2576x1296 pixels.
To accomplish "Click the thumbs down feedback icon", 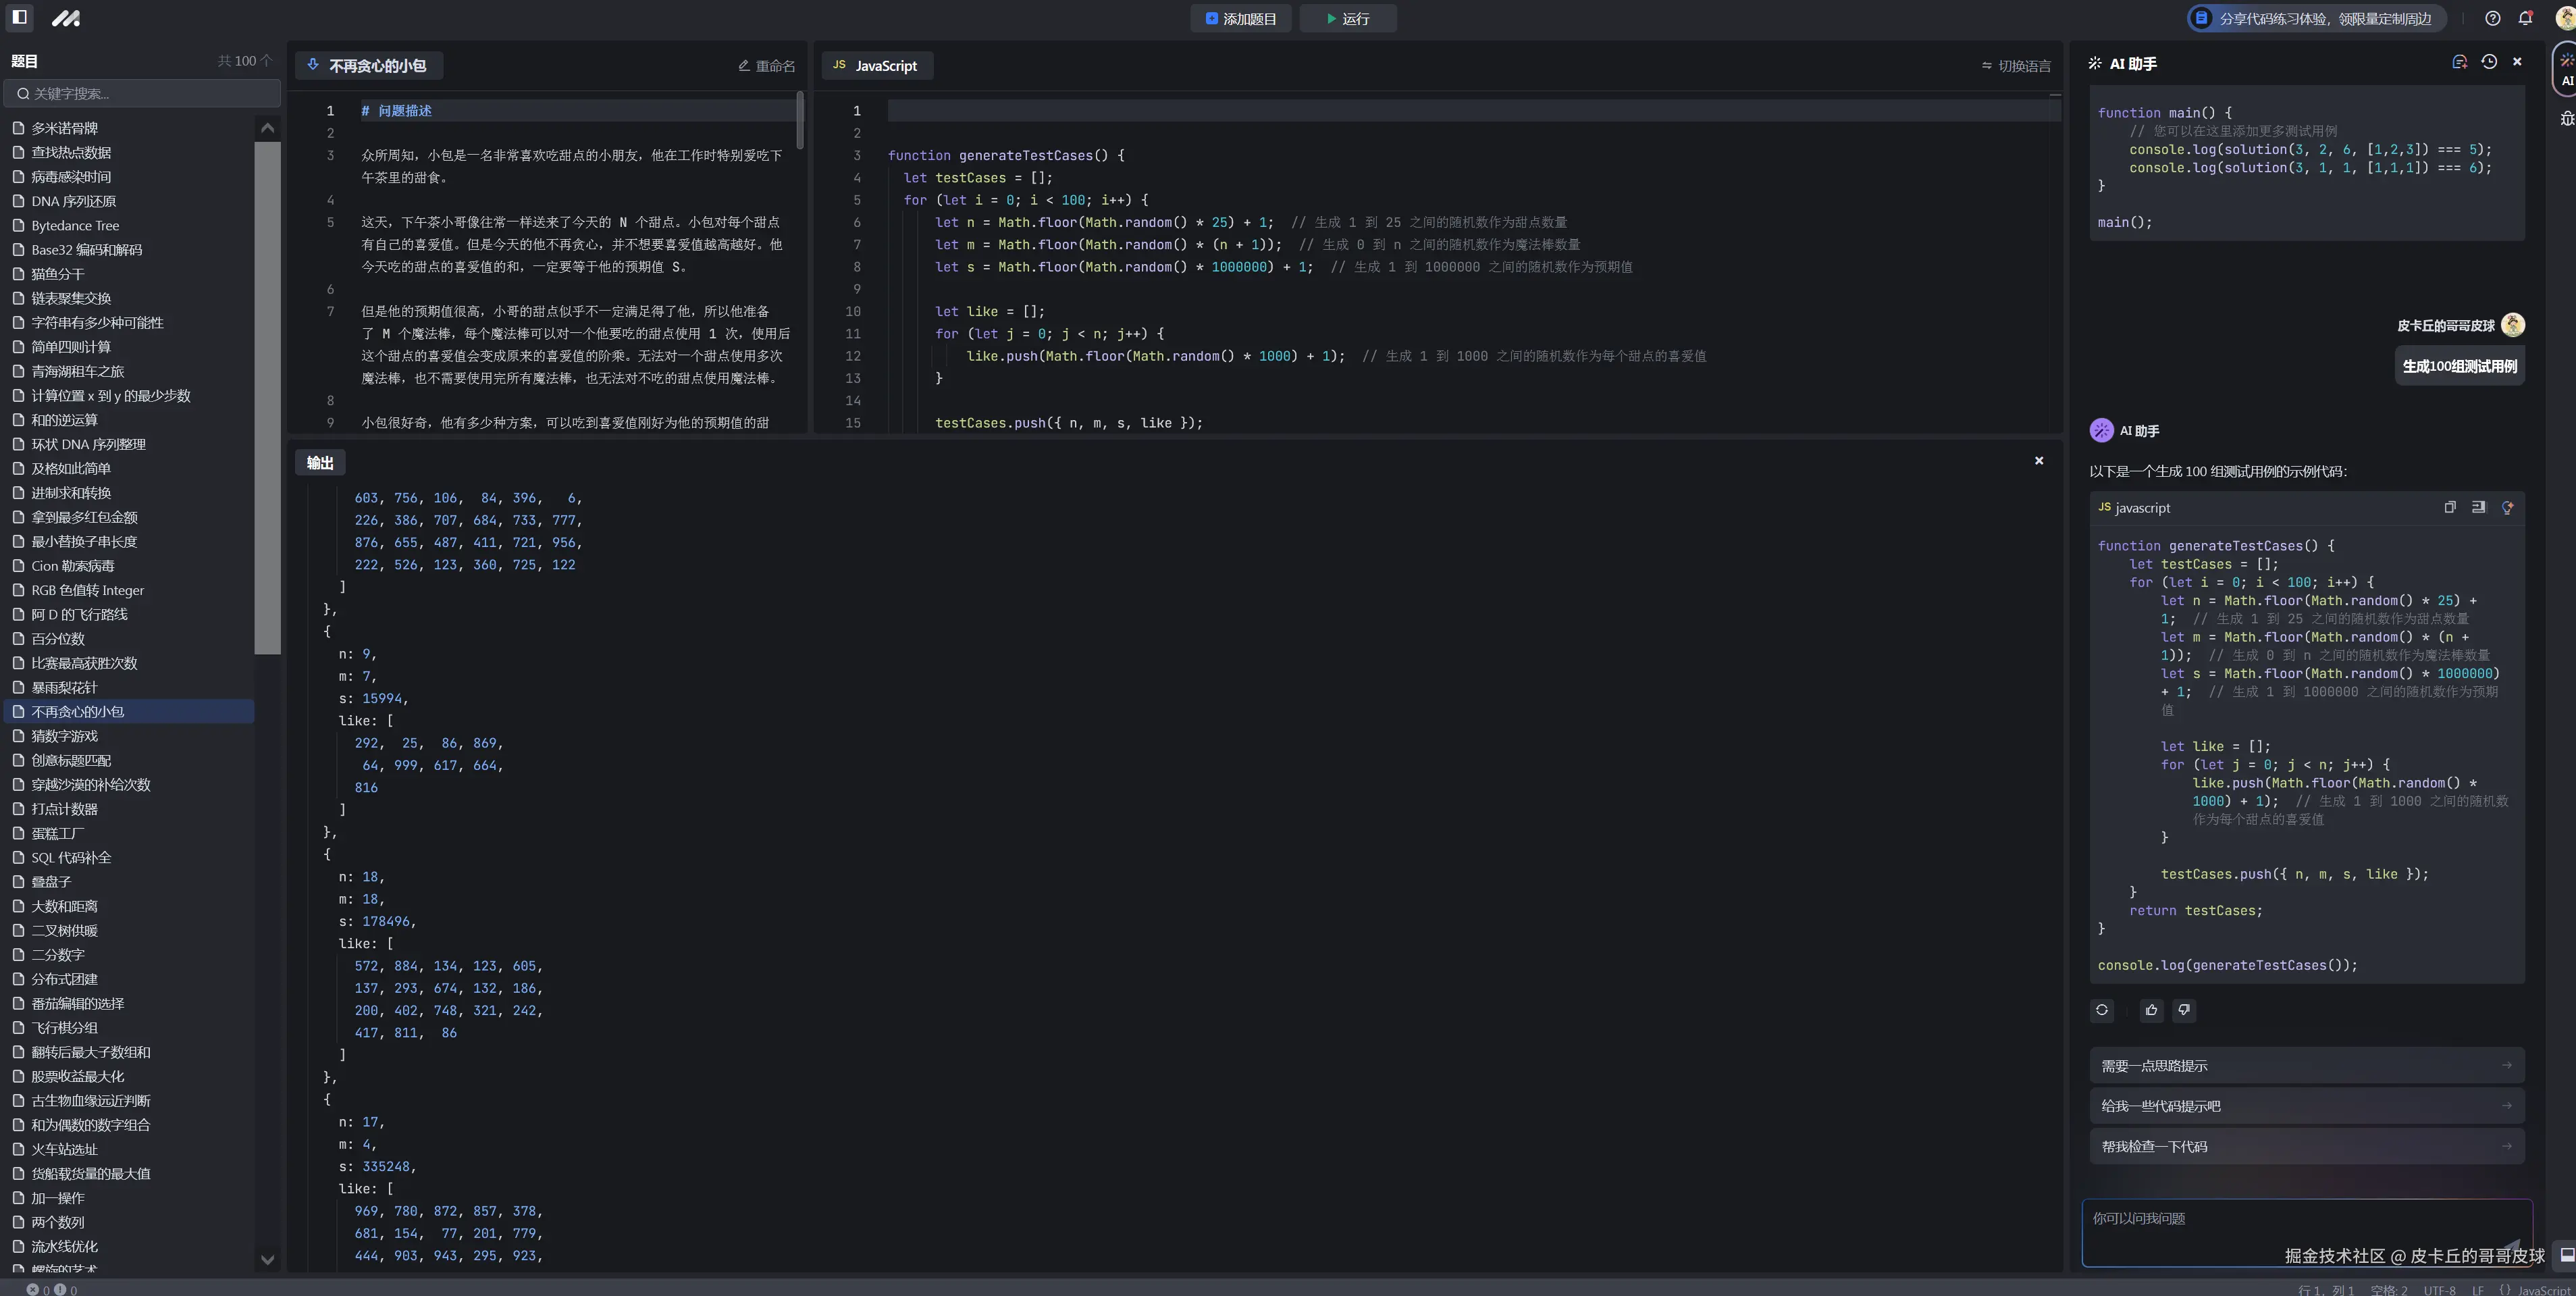I will click(x=2184, y=1010).
